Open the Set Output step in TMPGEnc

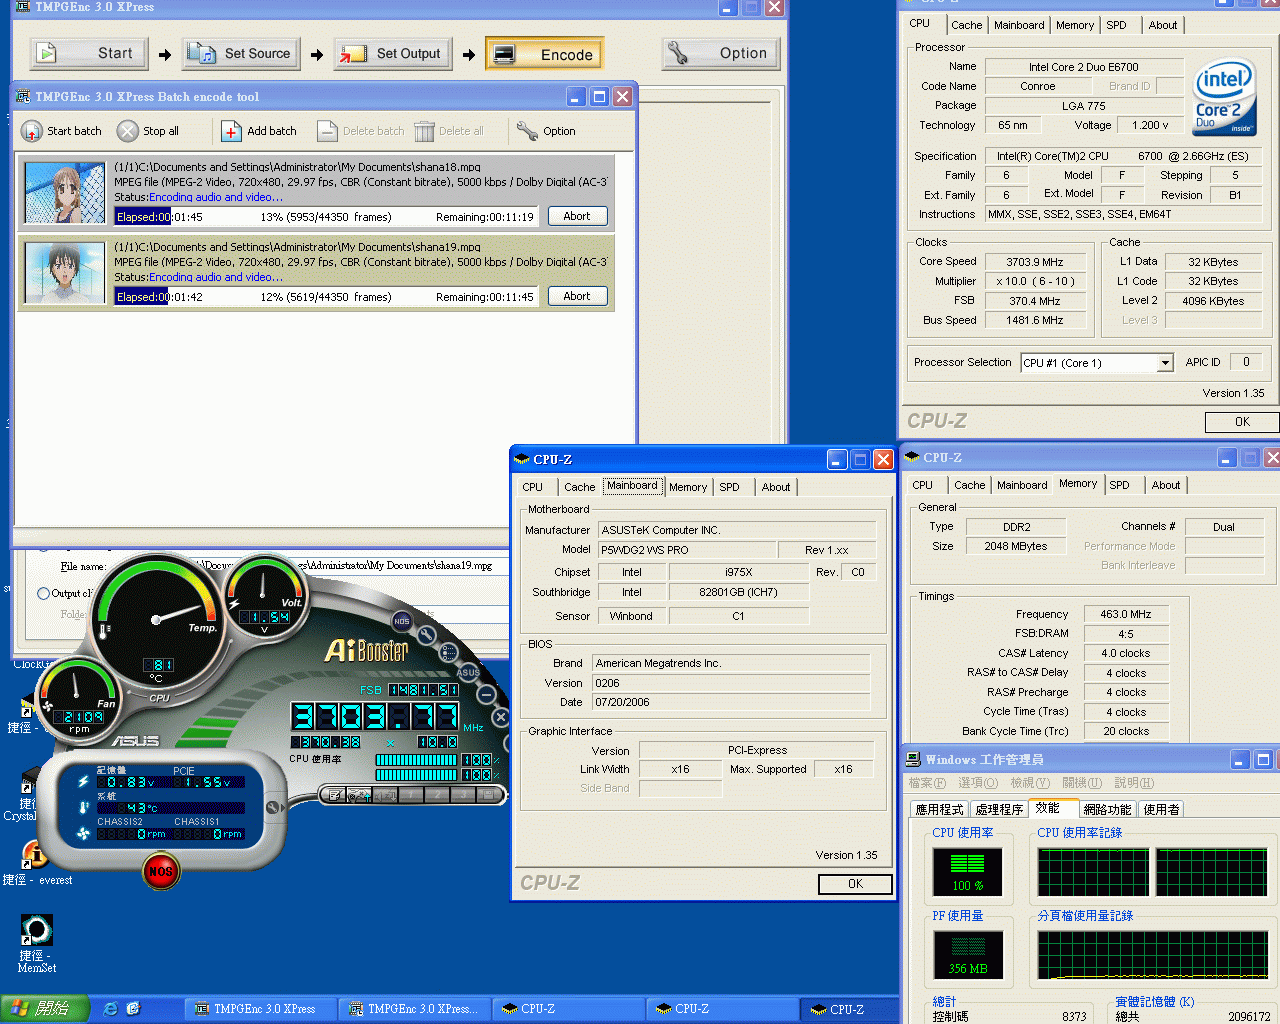393,54
